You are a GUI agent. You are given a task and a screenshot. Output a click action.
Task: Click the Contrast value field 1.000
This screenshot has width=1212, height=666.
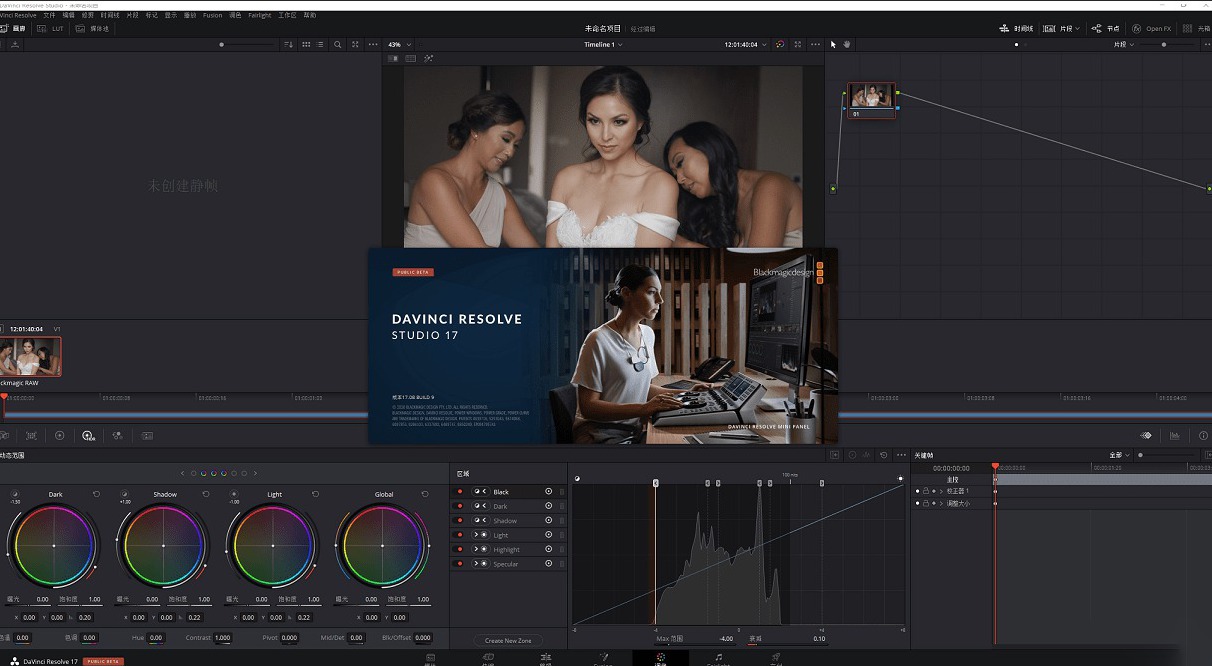click(x=222, y=637)
